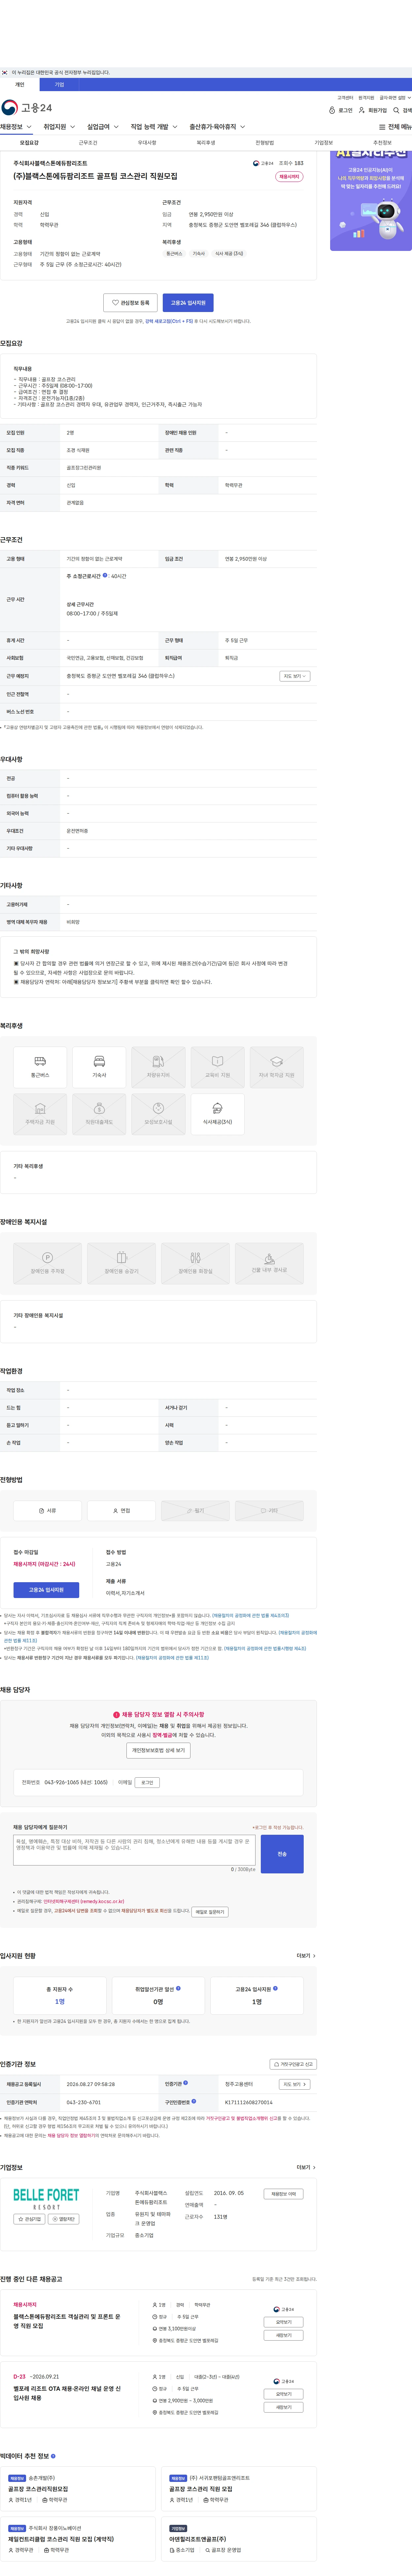Jump to 추천정보 section tab
The image size is (412, 2576).
point(382,143)
